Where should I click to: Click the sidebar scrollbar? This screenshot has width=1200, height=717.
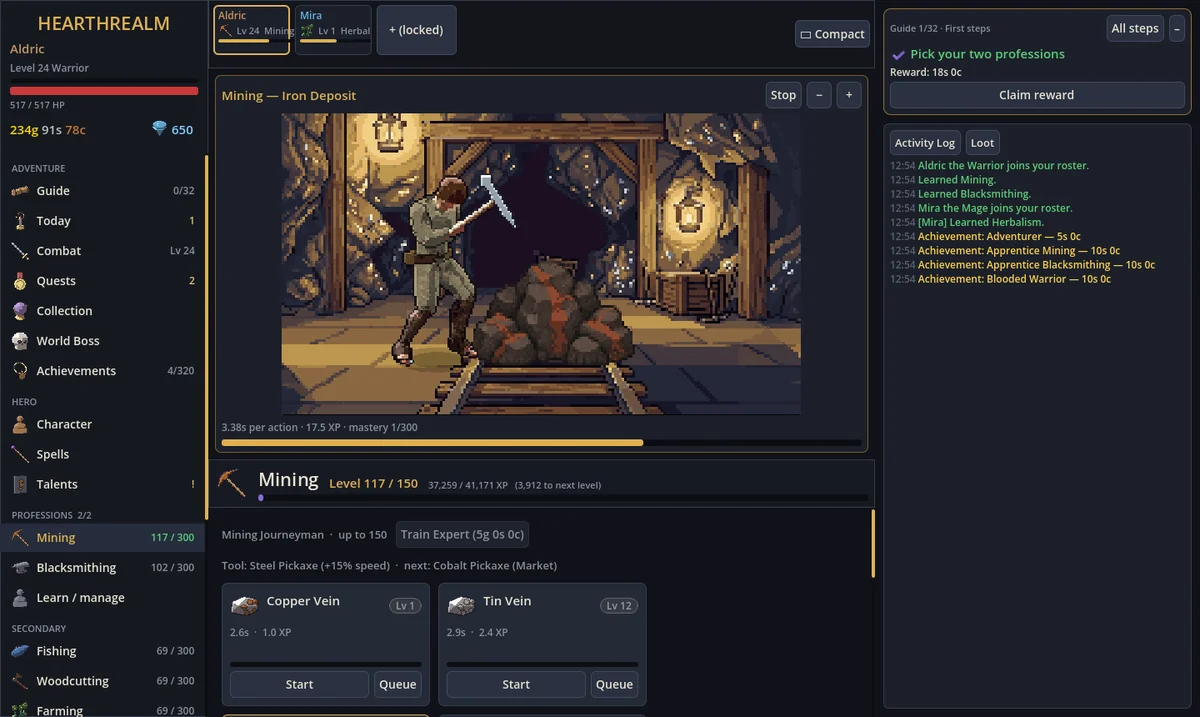tap(207, 337)
